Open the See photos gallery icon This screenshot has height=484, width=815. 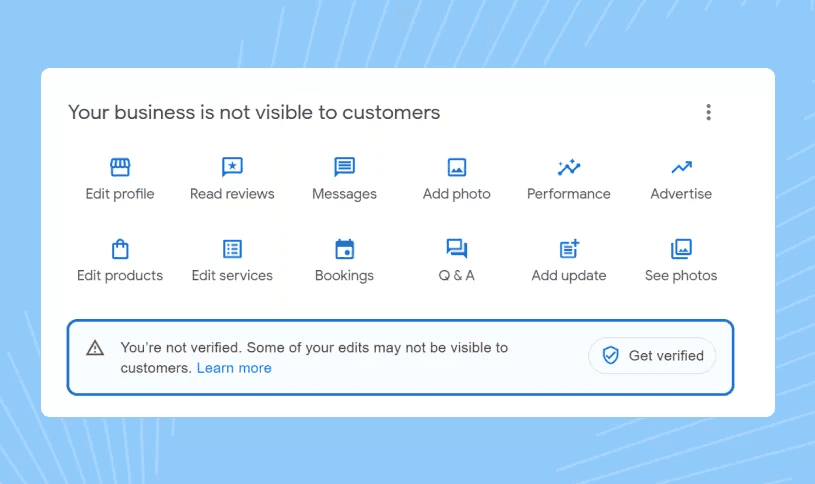[x=681, y=249]
